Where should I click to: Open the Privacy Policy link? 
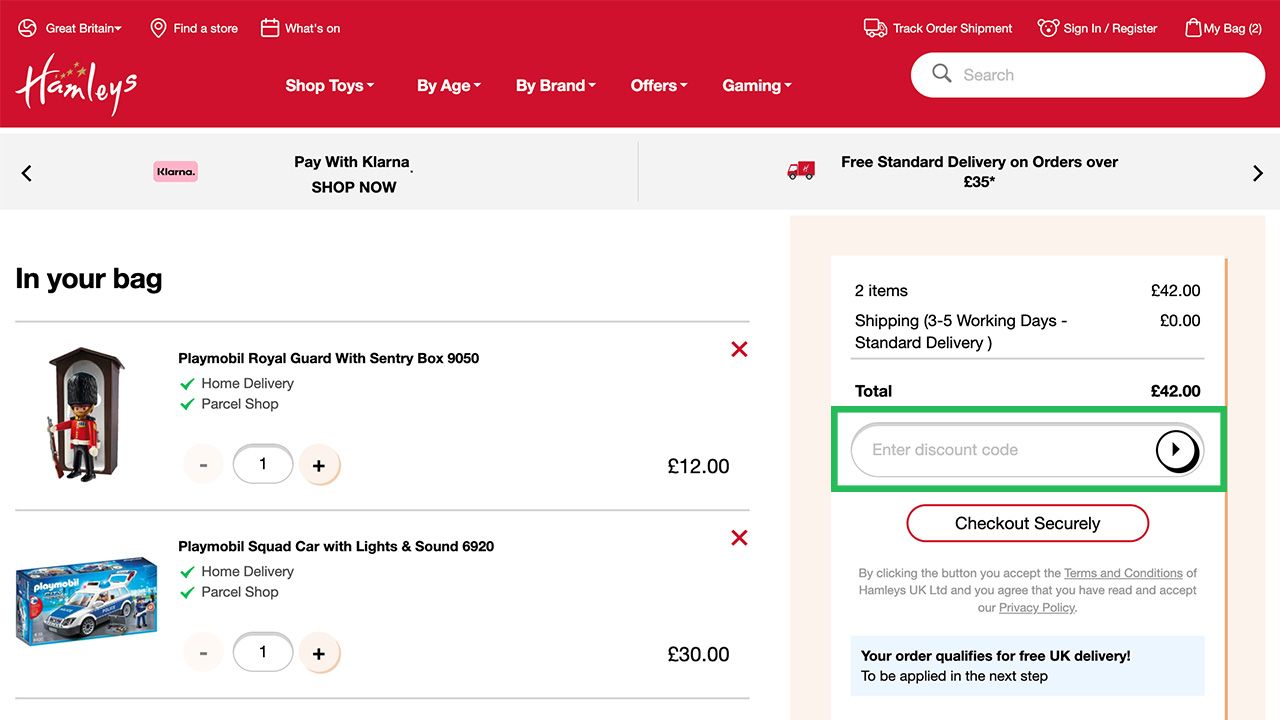pyautogui.click(x=1037, y=607)
